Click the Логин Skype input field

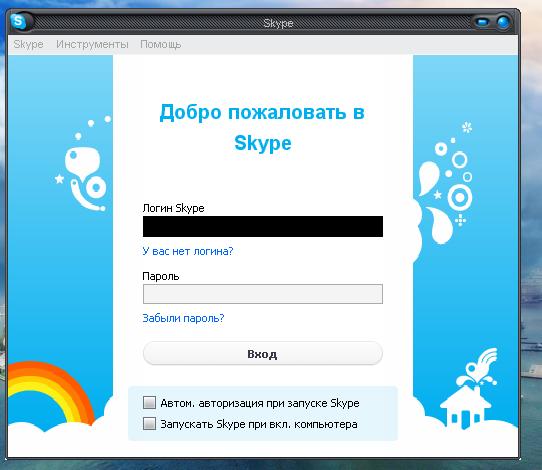(x=263, y=226)
